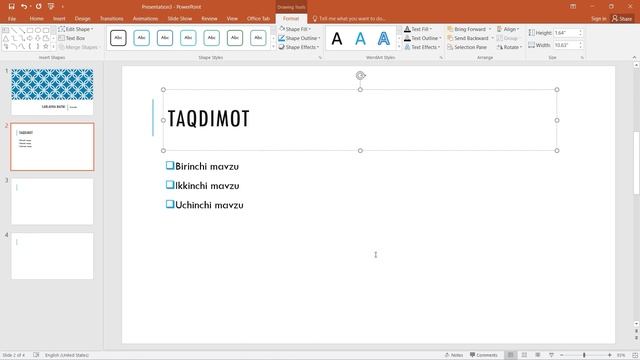Apply the first black outline shape style
This screenshot has height=360, width=640.
click(x=118, y=38)
